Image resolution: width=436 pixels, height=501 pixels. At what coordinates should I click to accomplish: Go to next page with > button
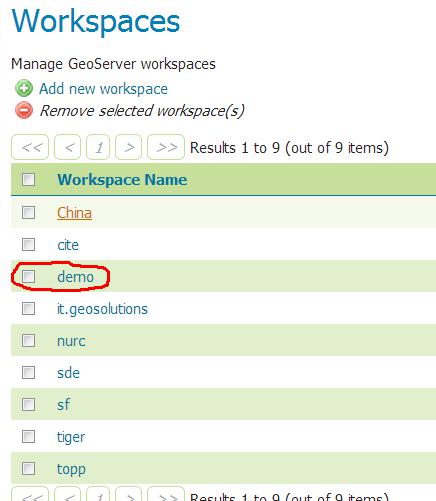[128, 147]
